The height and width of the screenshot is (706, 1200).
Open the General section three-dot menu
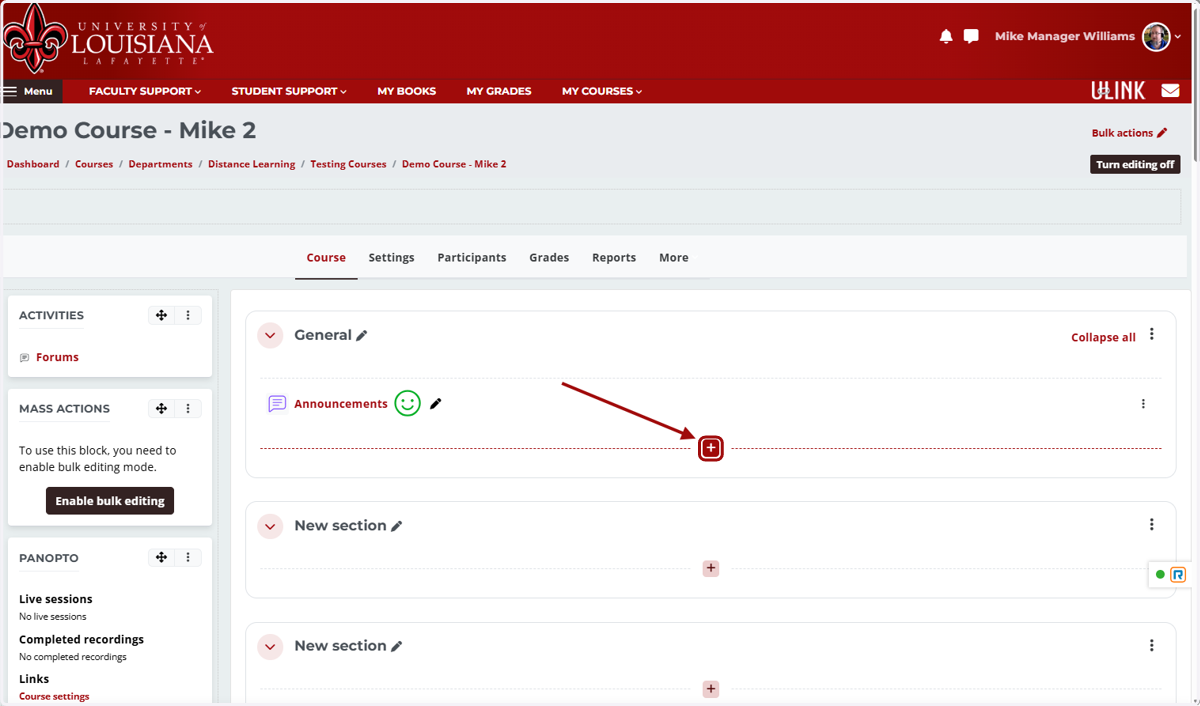(x=1152, y=334)
